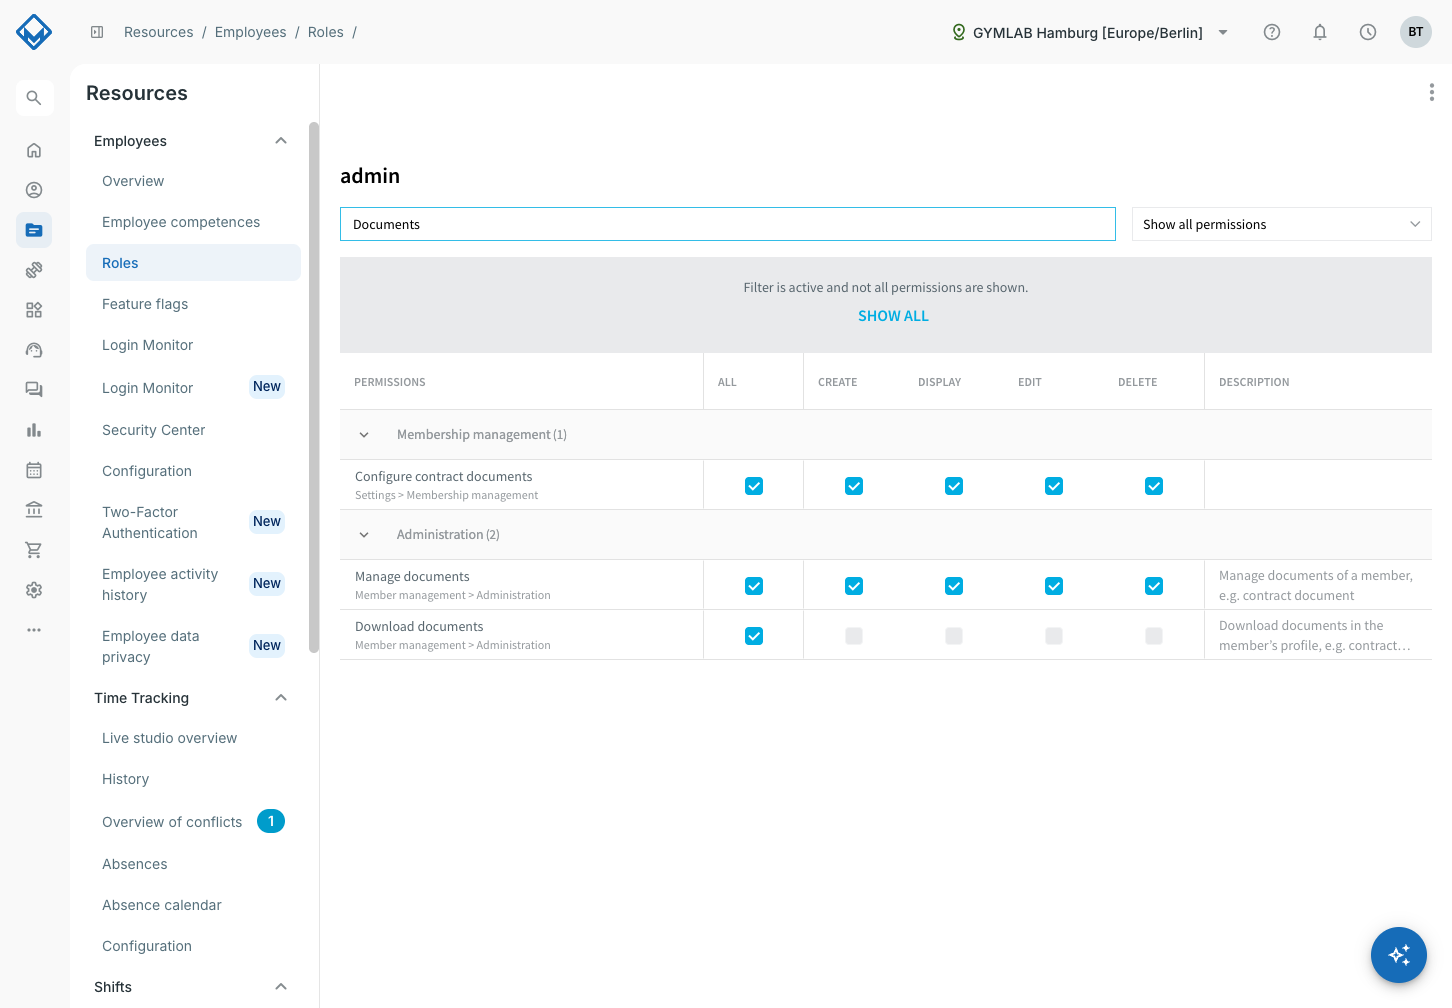Image resolution: width=1452 pixels, height=1008 pixels.
Task: Uncheck DISPLAY for Manage documents
Action: pyautogui.click(x=954, y=586)
